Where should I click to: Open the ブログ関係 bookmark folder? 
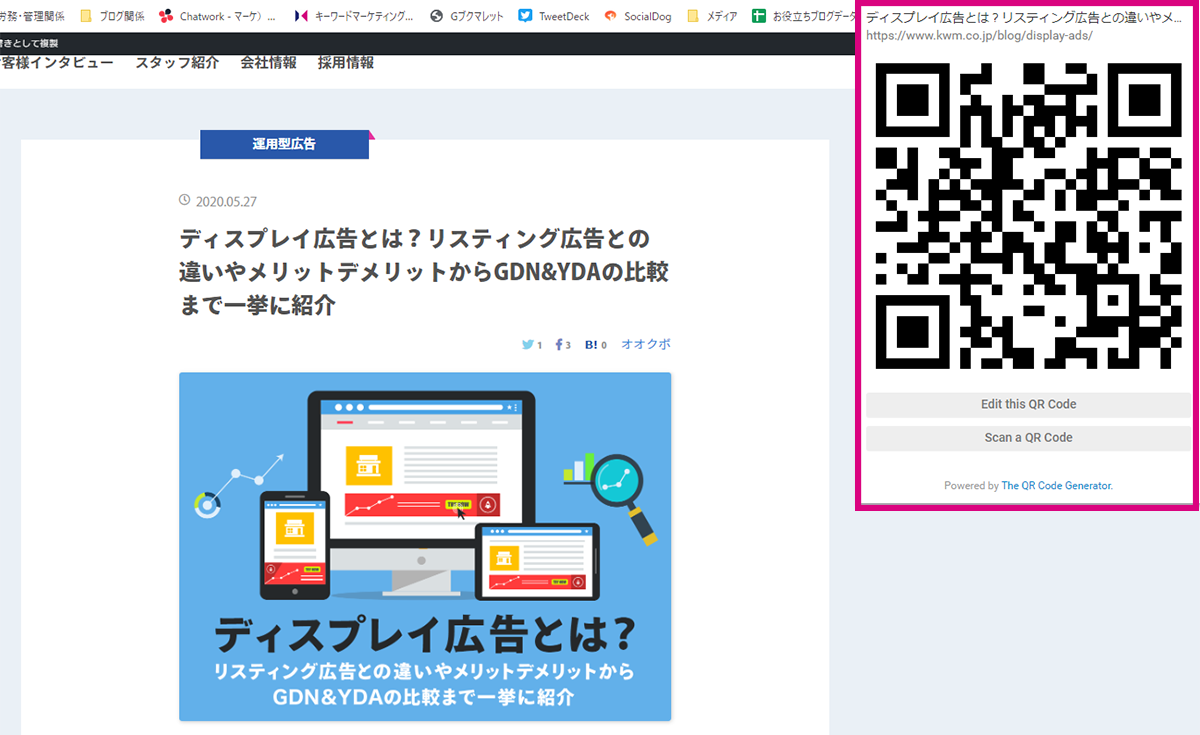(x=111, y=16)
